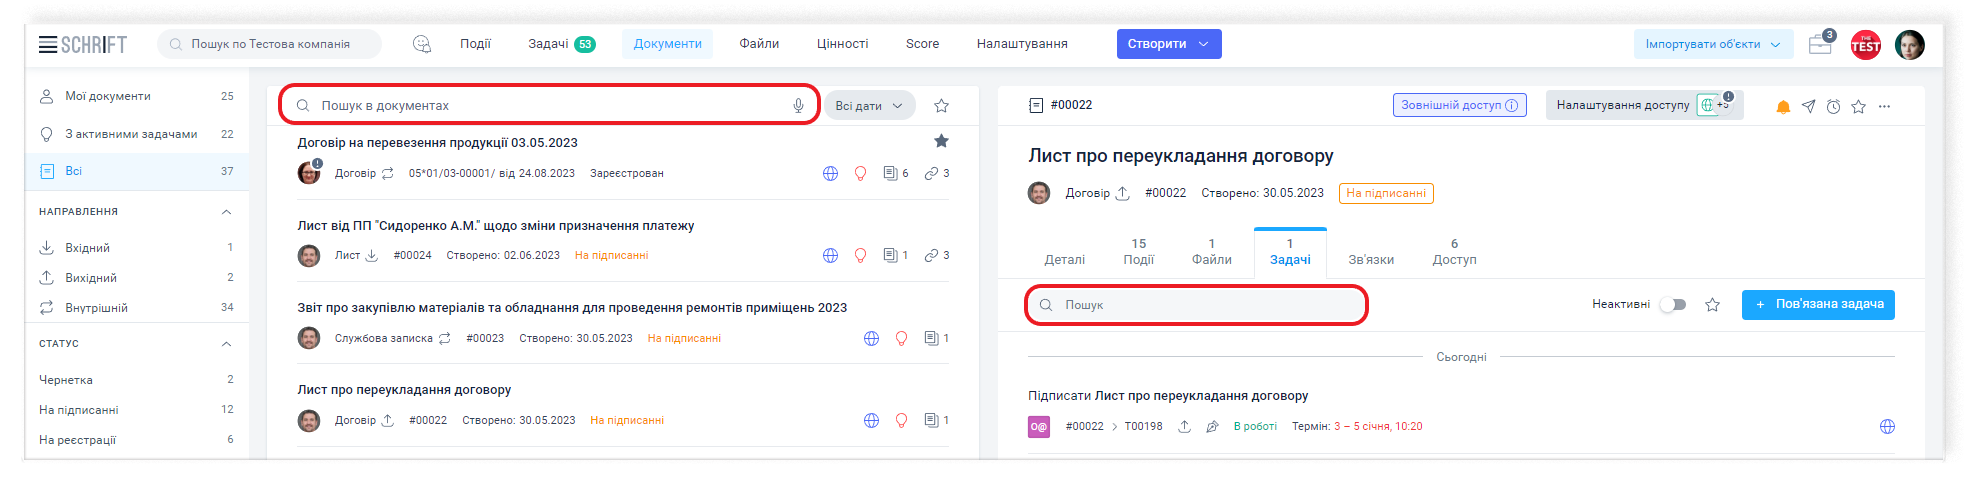Click the microphone icon in document search
Viewport: 1967px width, 490px height.
coord(798,106)
